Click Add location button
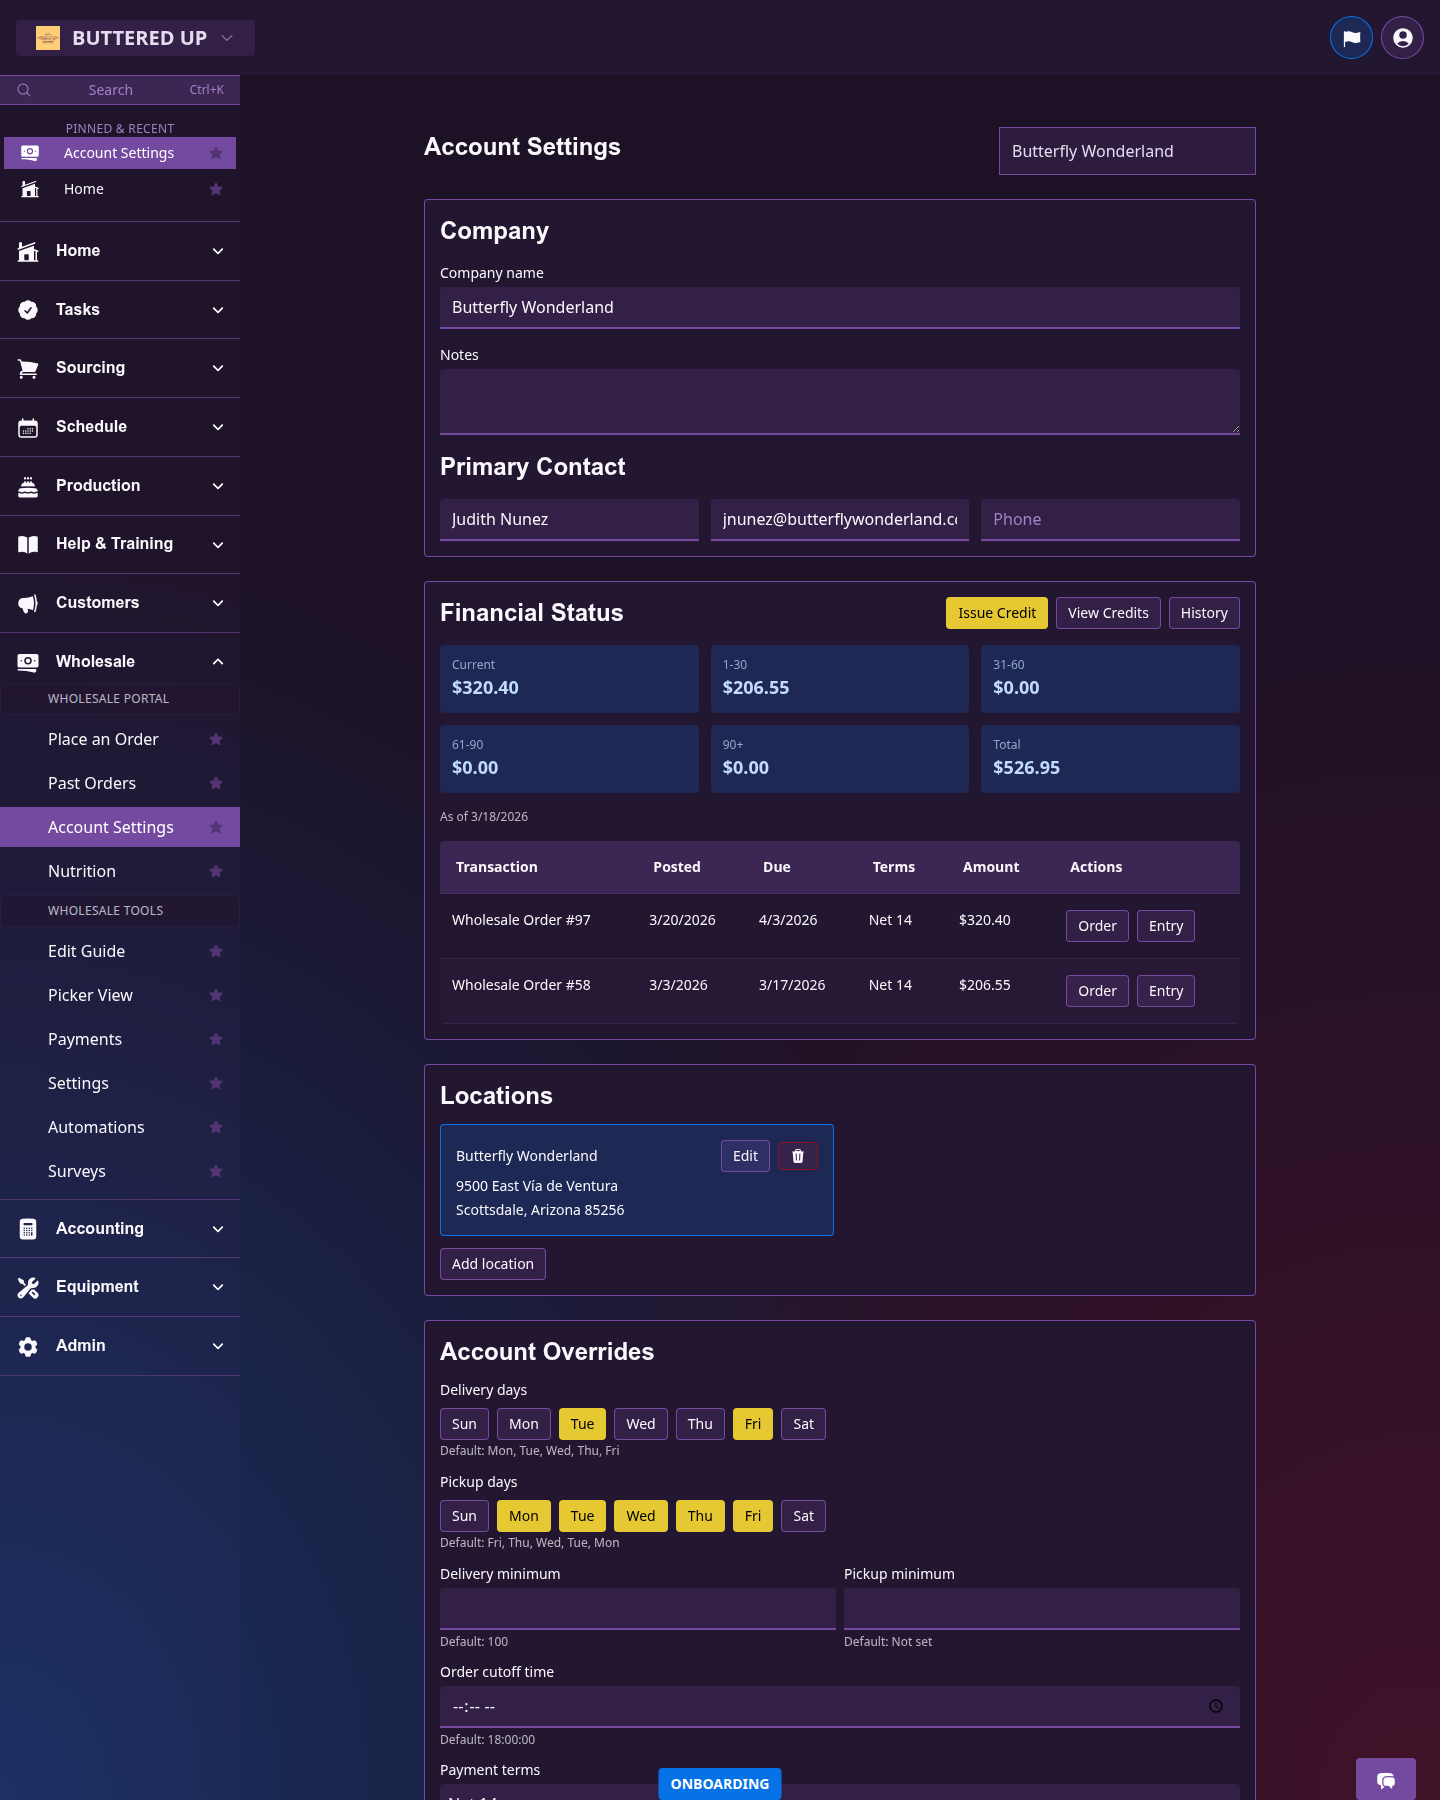The height and width of the screenshot is (1800, 1440). click(493, 1264)
